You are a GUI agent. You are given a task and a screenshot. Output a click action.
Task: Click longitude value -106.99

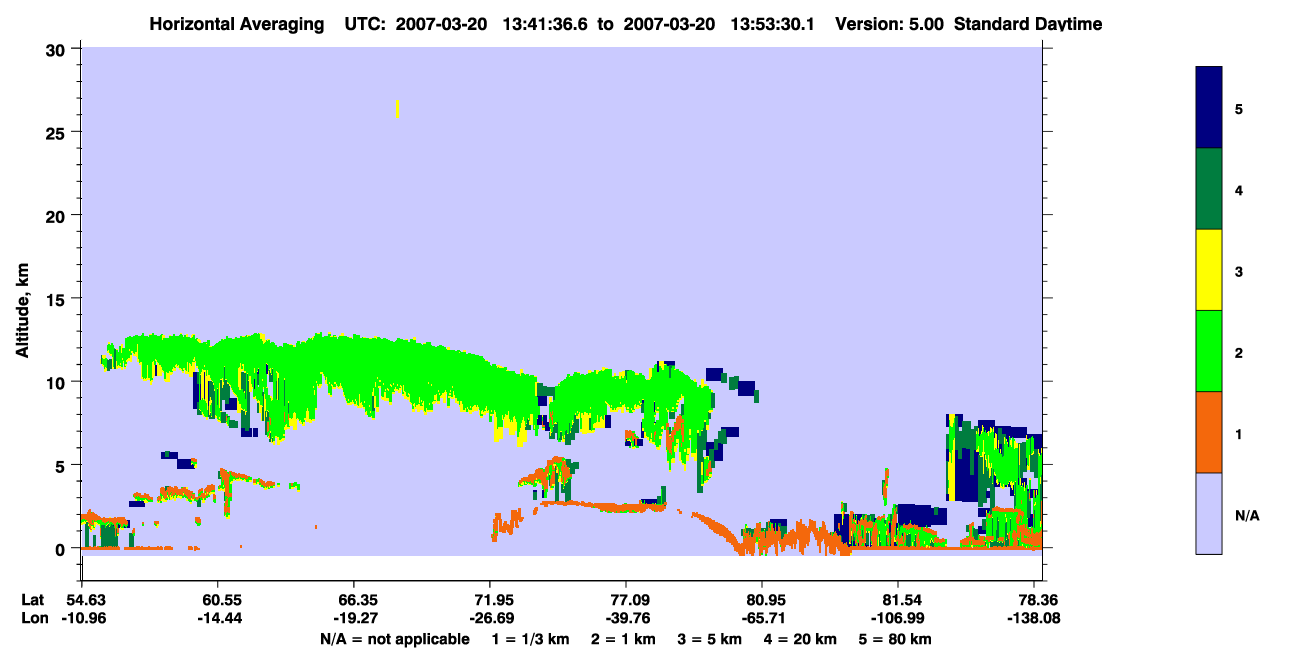(898, 618)
